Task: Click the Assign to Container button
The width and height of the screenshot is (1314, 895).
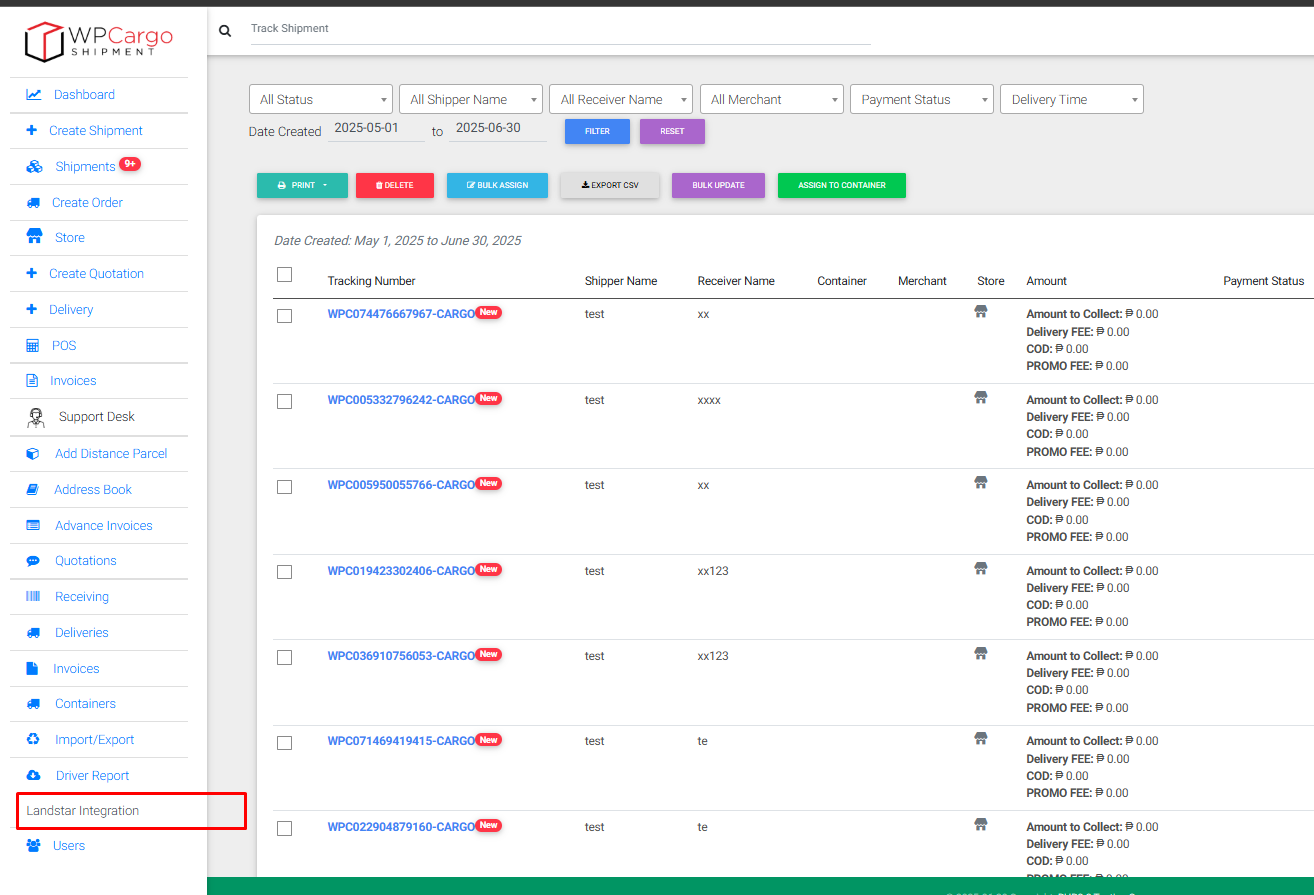Action: click(x=841, y=186)
